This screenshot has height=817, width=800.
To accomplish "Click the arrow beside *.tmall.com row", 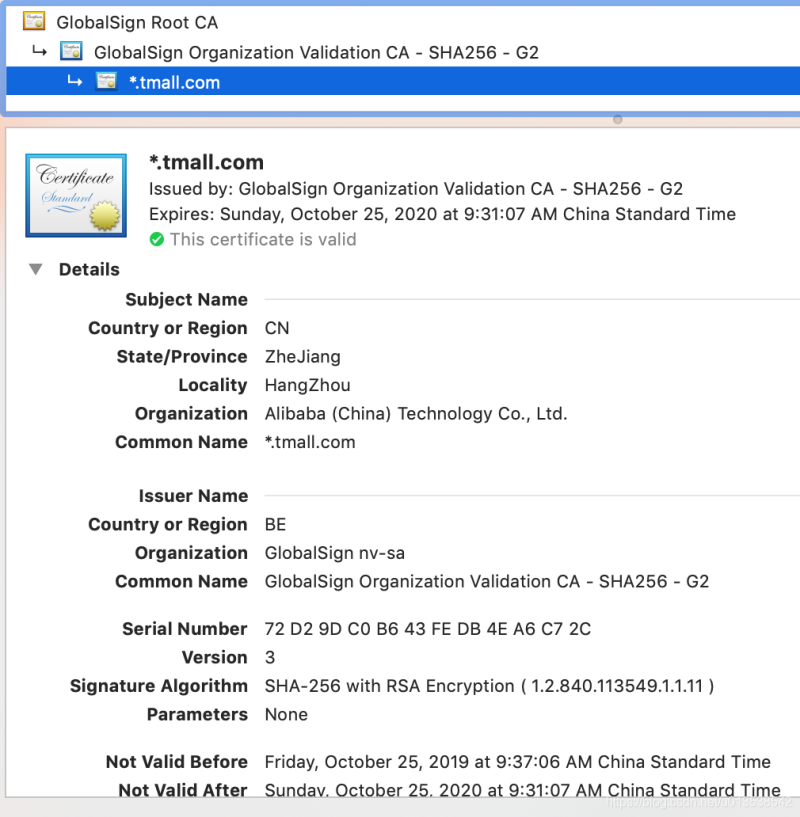I will click(75, 81).
